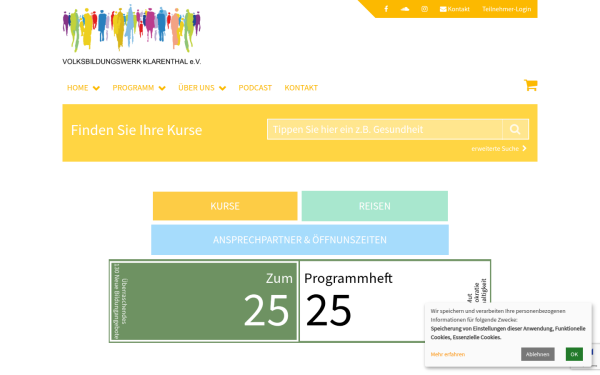Viewport: 600px width, 375px height.
Task: Go to PODCAST page
Action: [255, 88]
